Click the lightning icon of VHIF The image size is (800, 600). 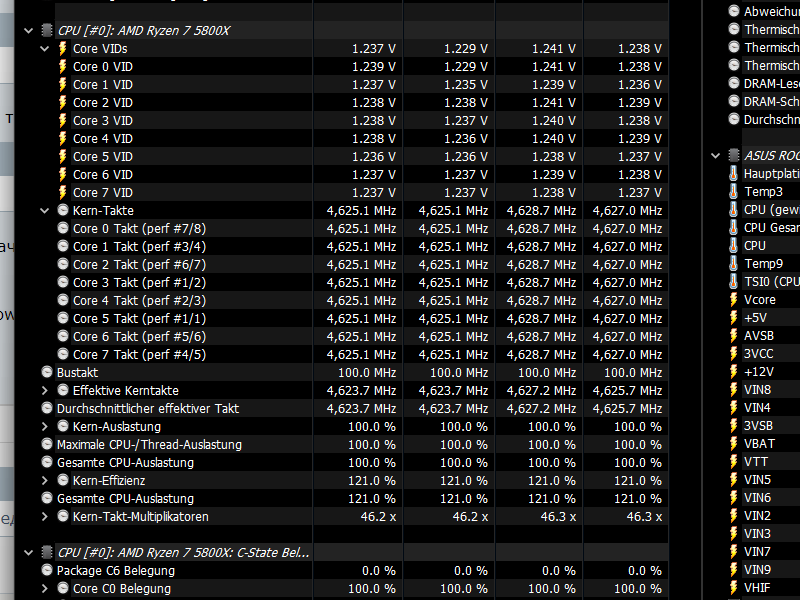tap(734, 587)
